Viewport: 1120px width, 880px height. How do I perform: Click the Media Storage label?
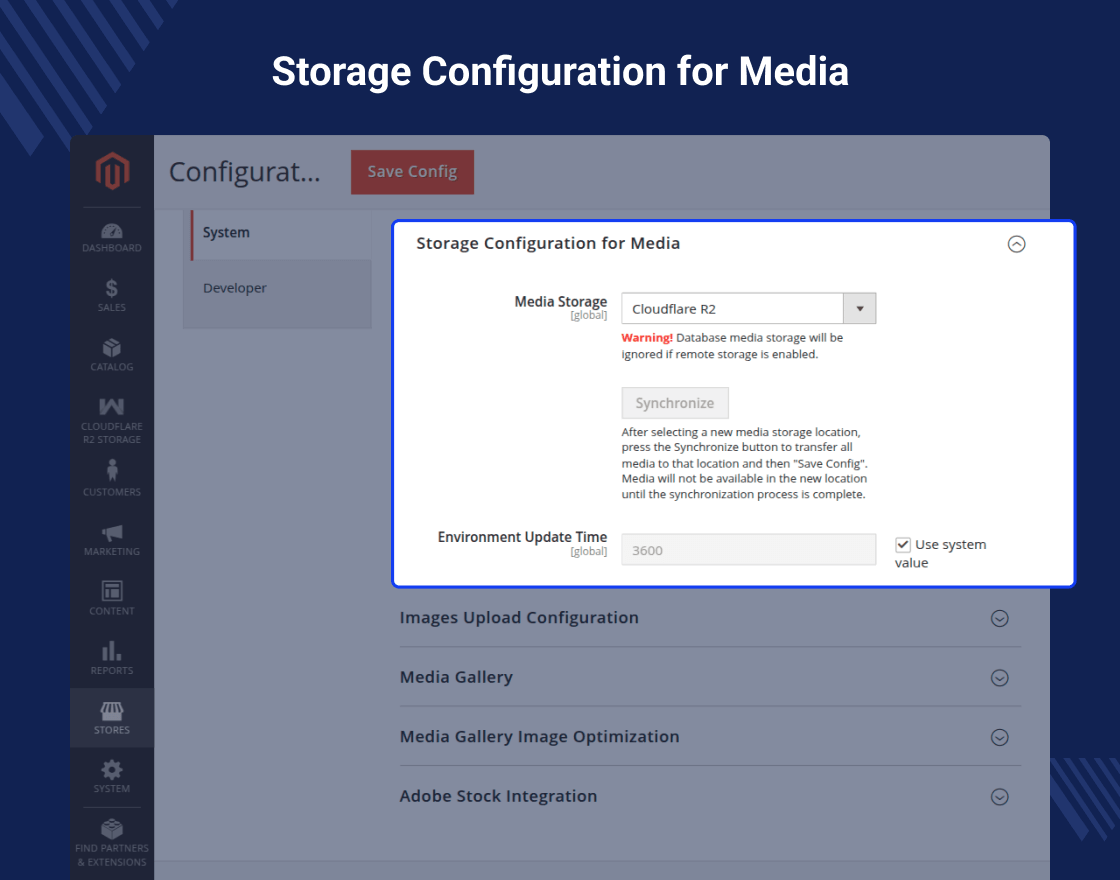click(561, 302)
